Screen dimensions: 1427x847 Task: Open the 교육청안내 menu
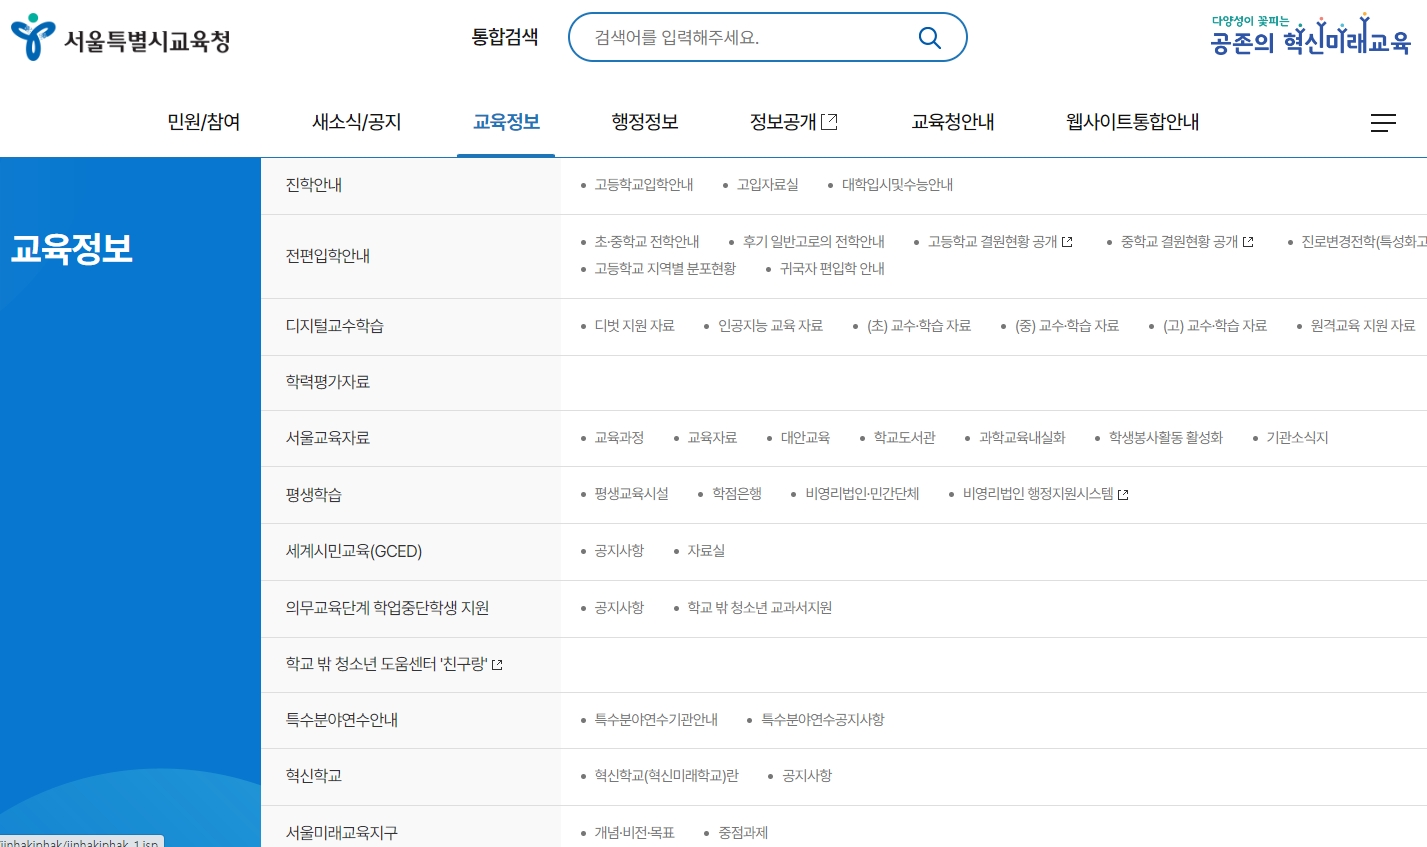953,122
